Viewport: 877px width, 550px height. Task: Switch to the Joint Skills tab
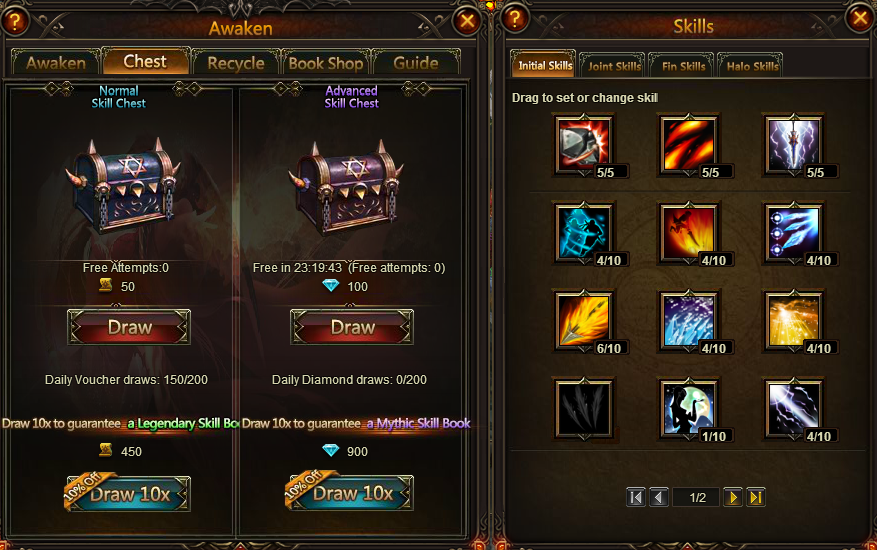(x=614, y=66)
